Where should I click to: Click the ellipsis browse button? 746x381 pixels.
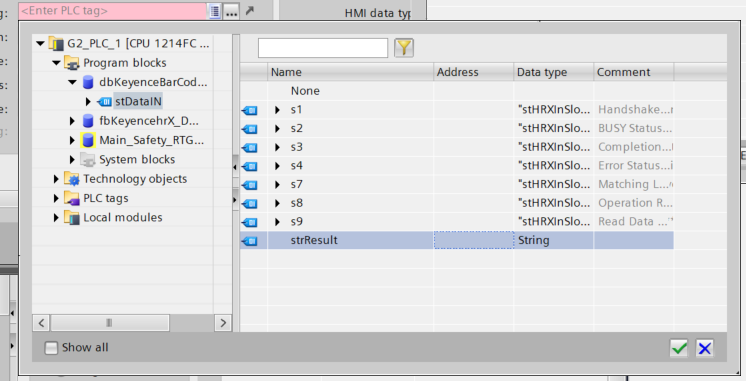point(232,11)
